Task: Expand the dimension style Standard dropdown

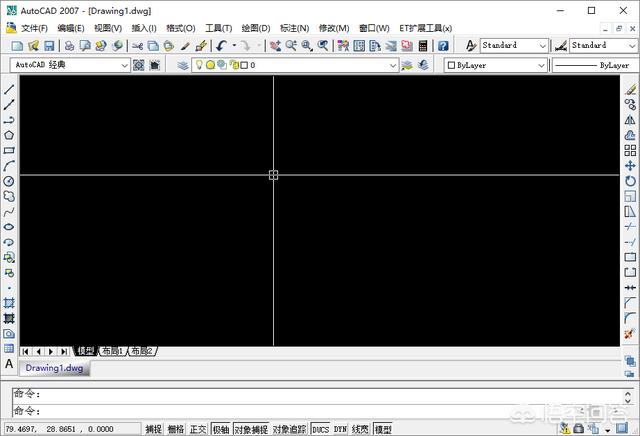Action: pos(632,45)
